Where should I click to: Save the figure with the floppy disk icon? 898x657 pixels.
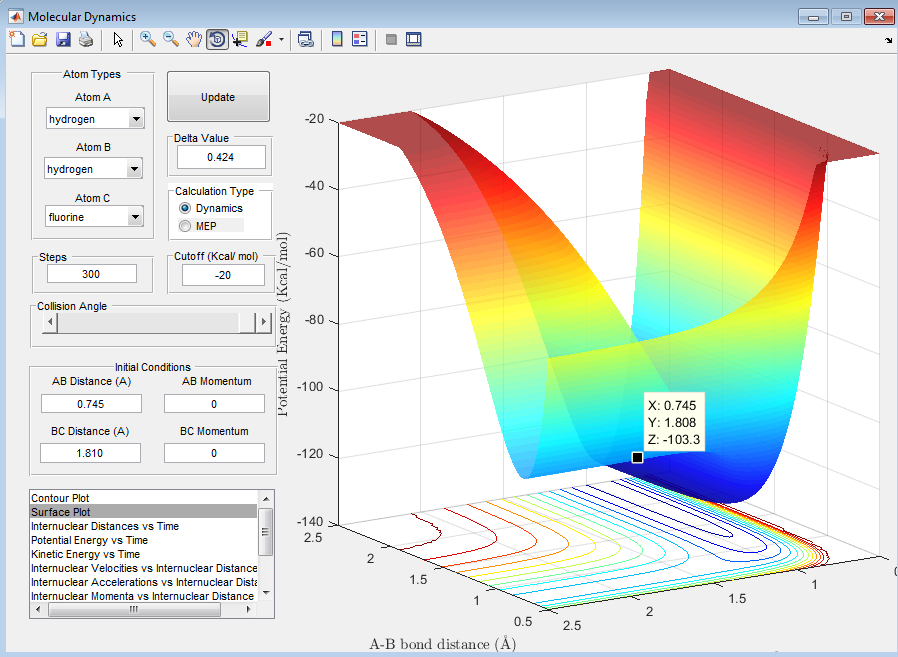tap(62, 39)
